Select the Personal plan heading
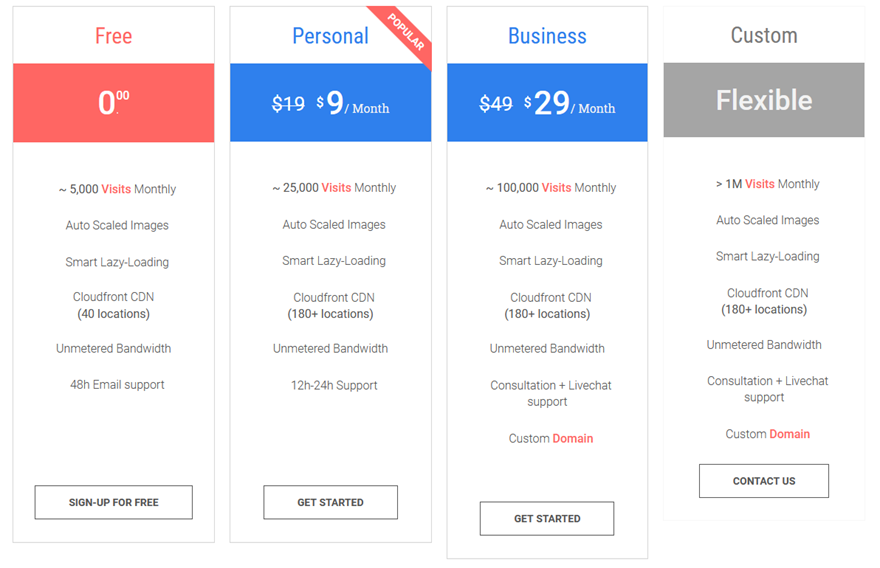Screen dimensions: 880x568 tap(330, 36)
